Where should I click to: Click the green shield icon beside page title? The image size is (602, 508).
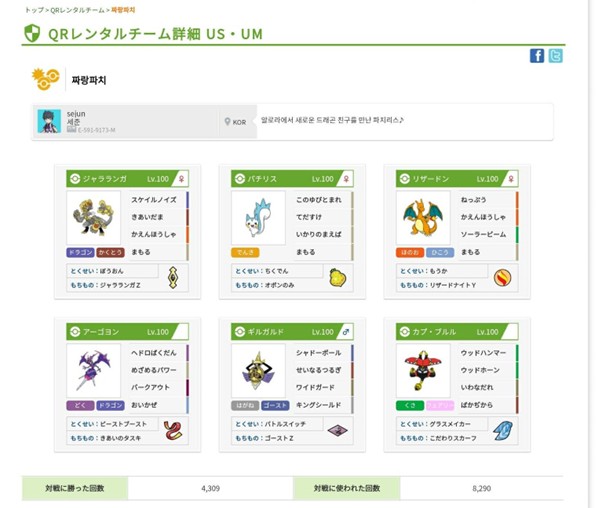[x=32, y=33]
